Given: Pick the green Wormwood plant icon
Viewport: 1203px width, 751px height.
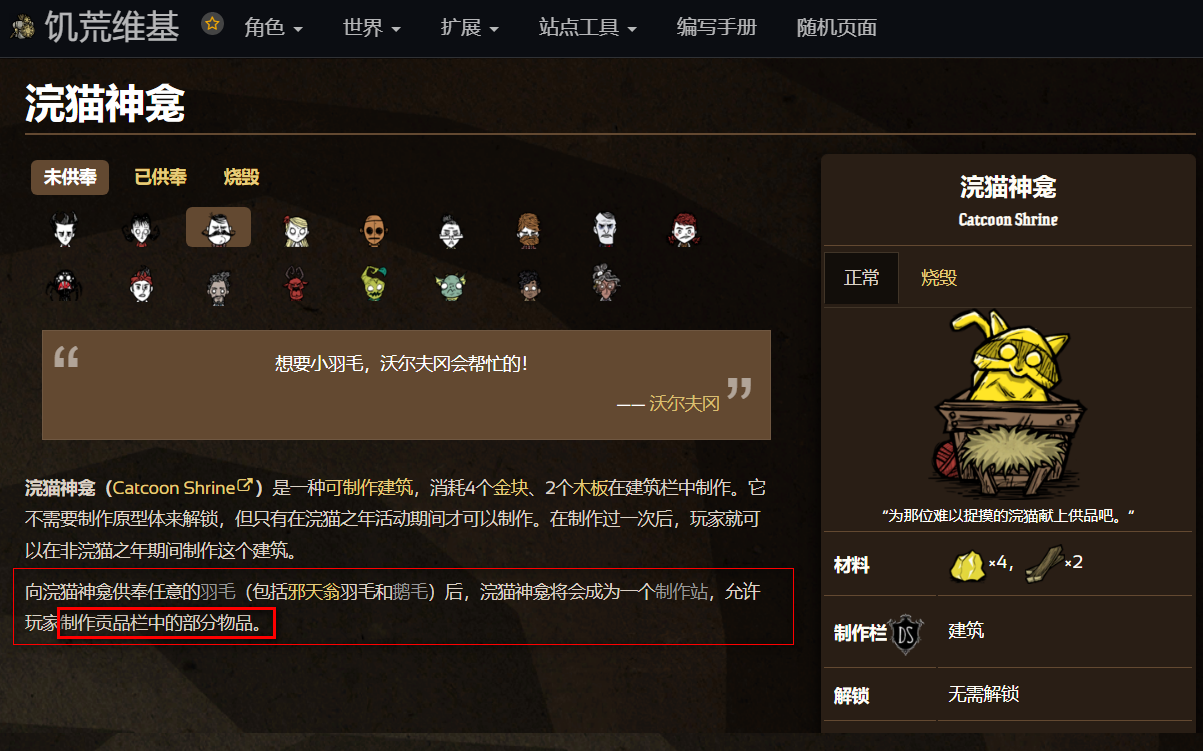Looking at the screenshot, I should (x=373, y=285).
